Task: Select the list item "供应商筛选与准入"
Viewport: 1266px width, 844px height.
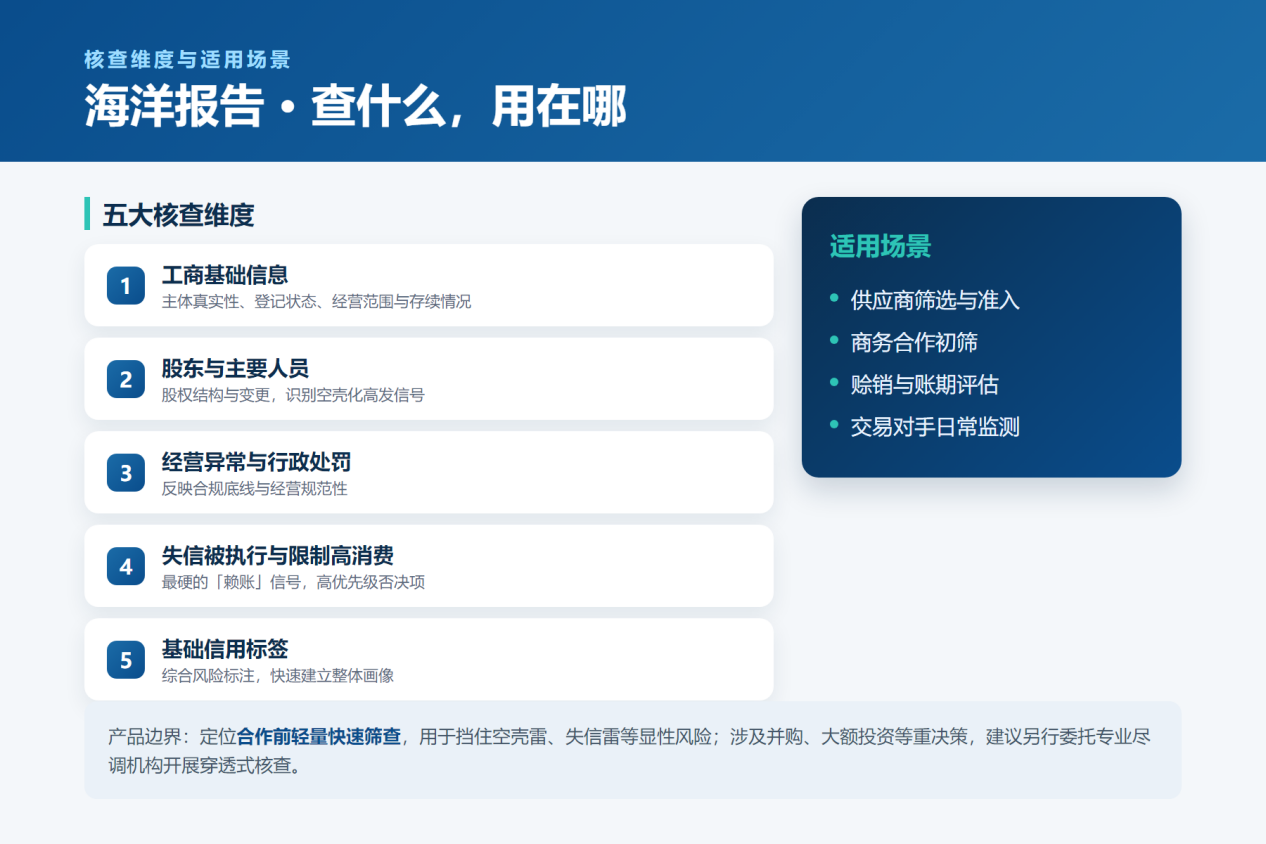Action: (x=935, y=300)
